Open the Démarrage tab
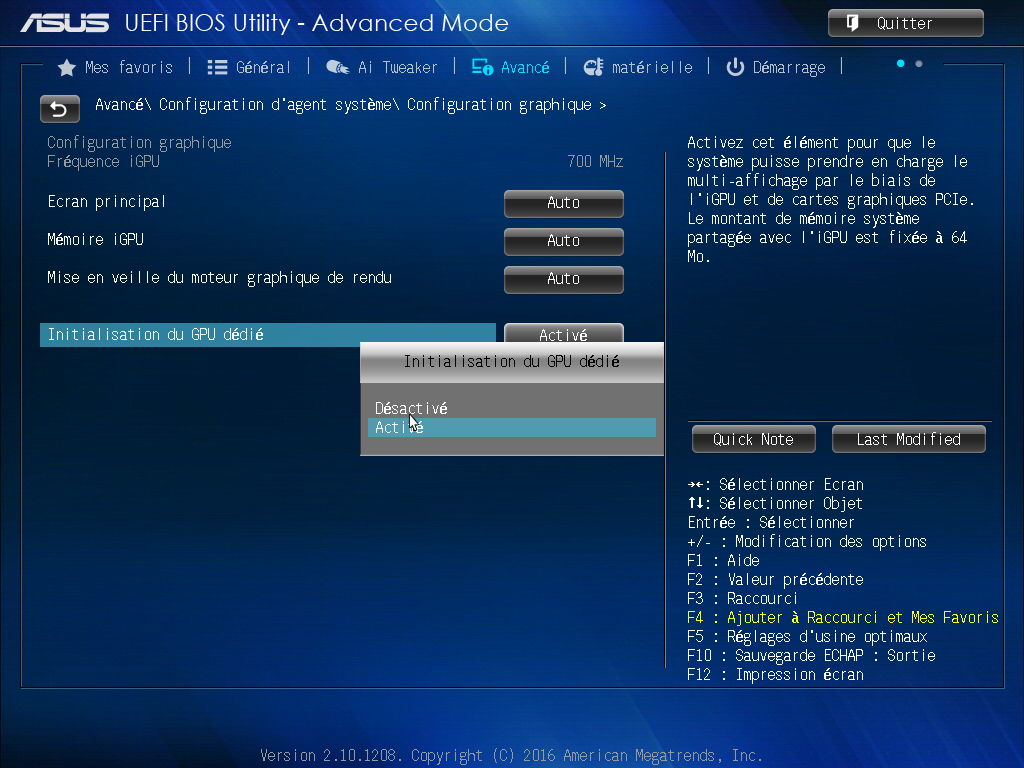 [x=776, y=67]
